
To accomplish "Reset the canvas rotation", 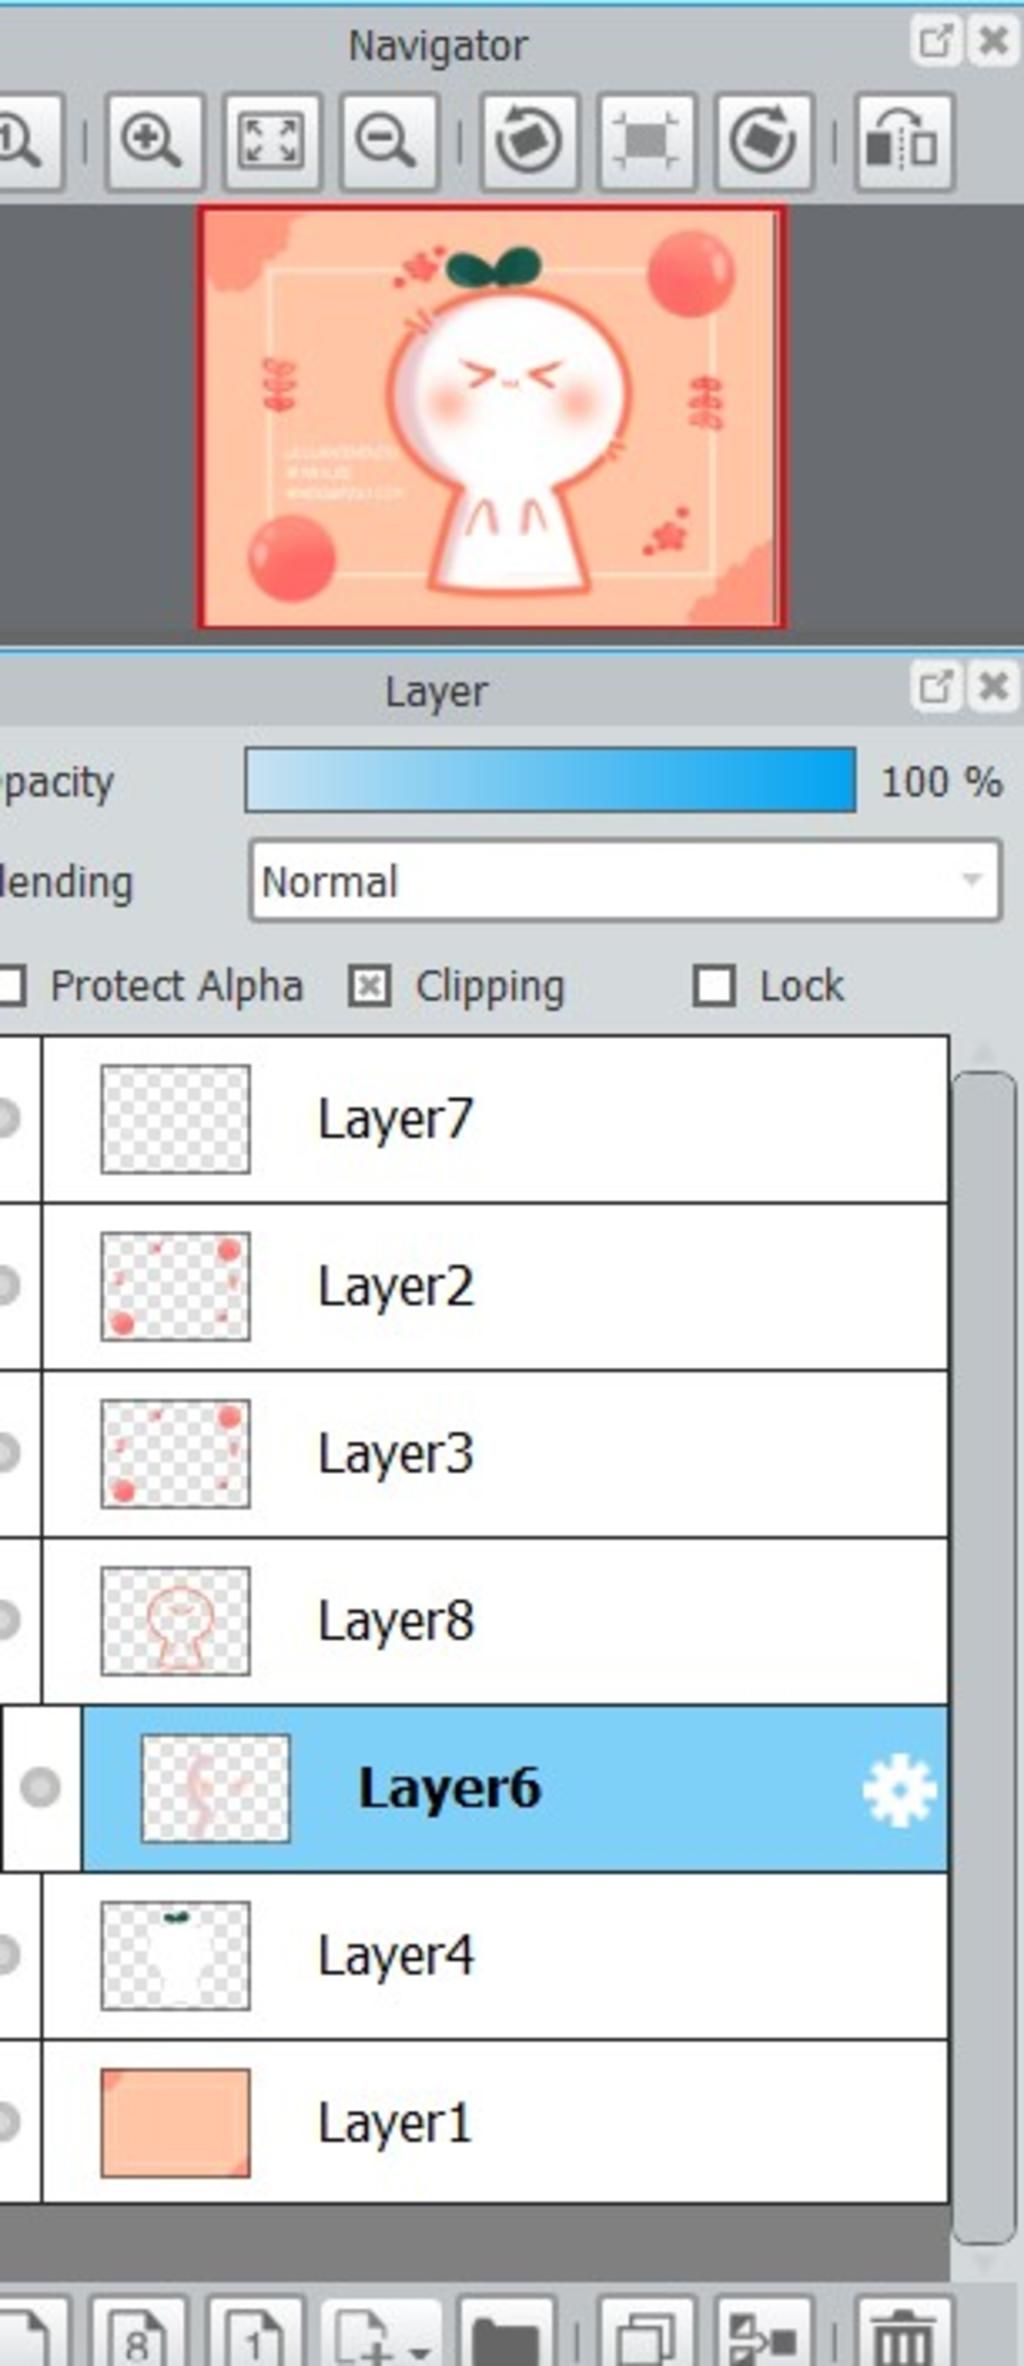I will [646, 141].
